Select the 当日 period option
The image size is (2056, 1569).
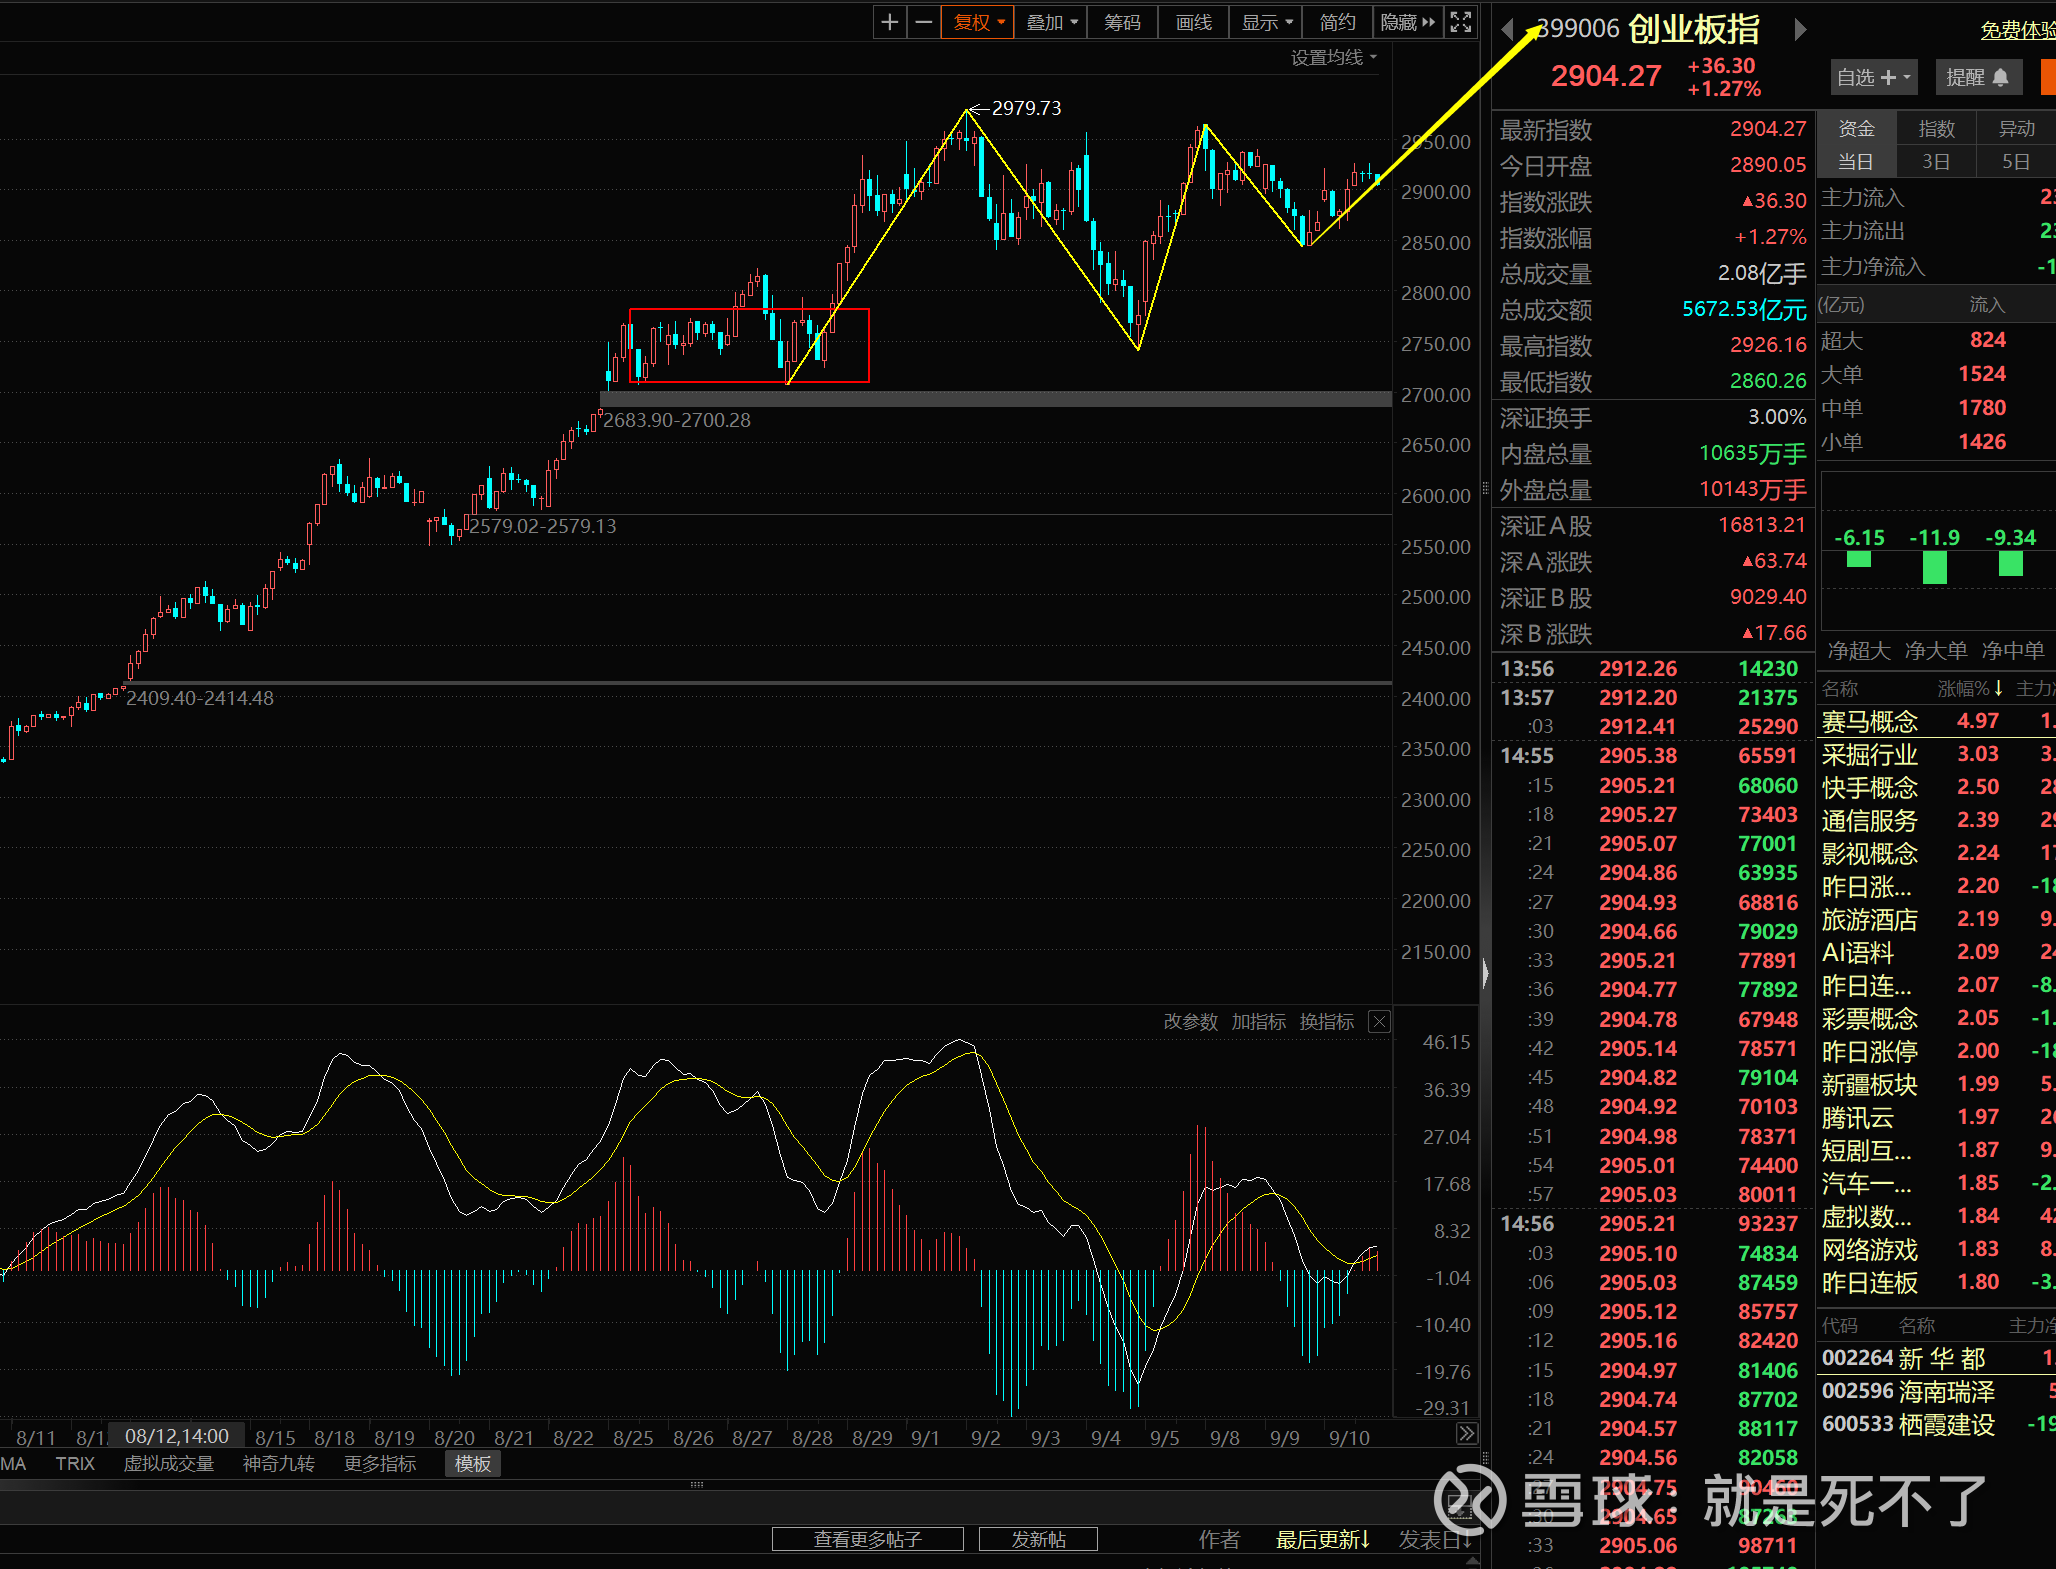[x=1856, y=162]
